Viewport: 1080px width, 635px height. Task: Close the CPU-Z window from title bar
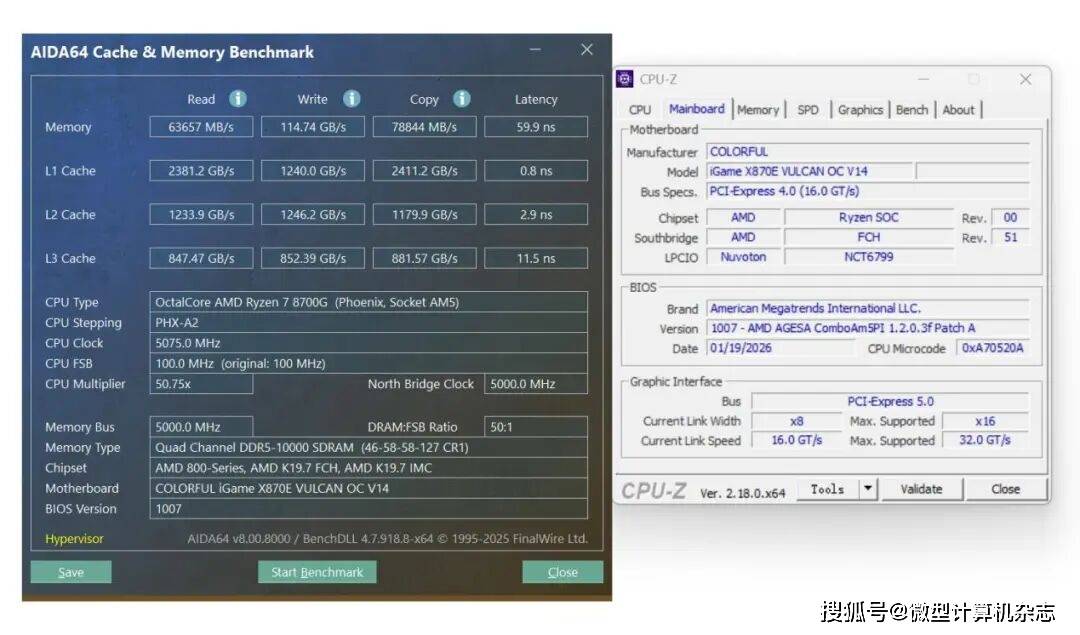(1025, 79)
